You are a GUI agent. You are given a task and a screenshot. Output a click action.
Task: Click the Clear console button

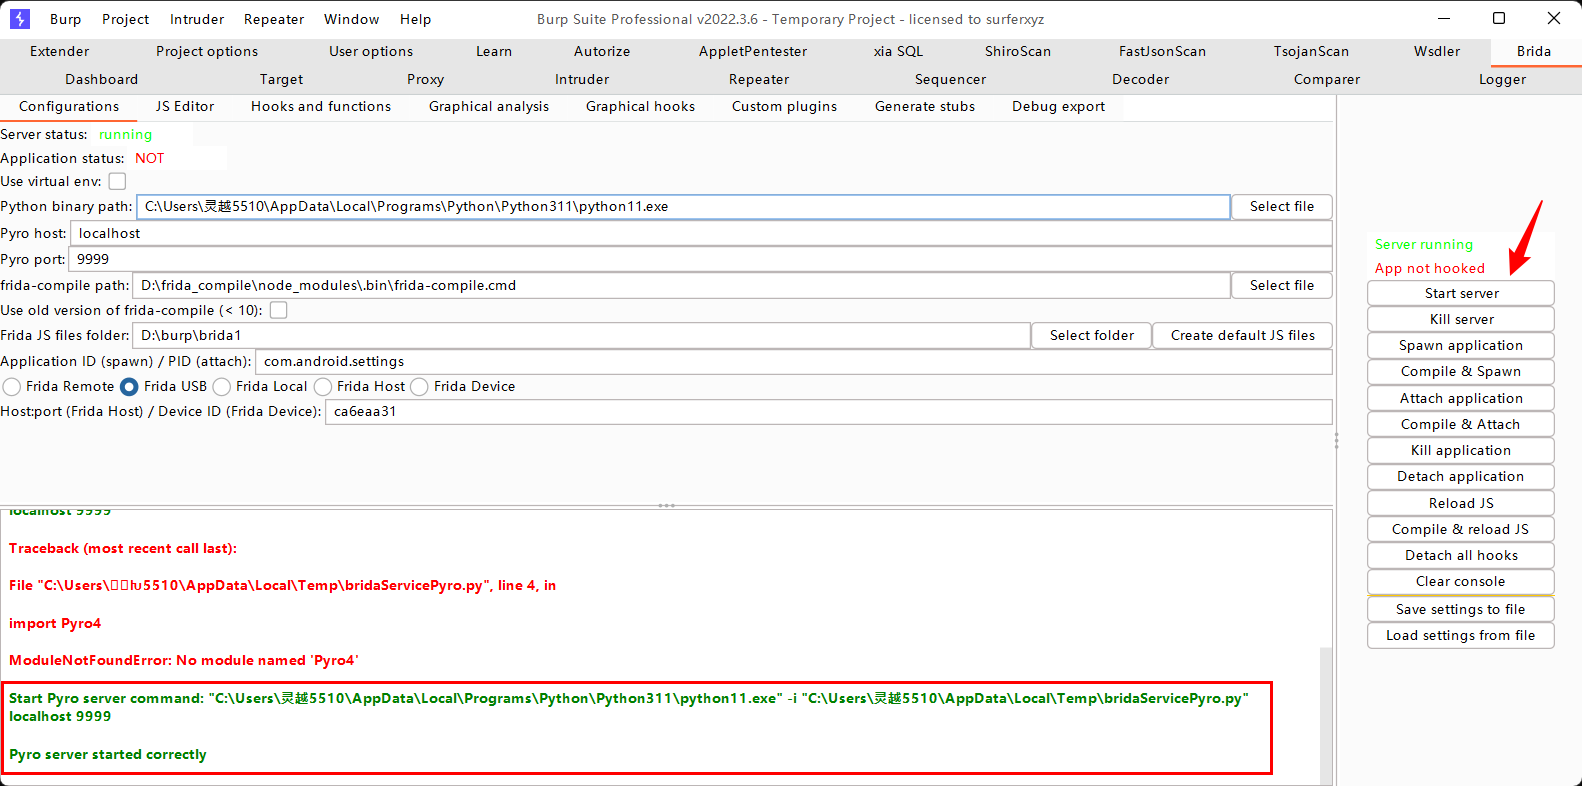tap(1461, 581)
